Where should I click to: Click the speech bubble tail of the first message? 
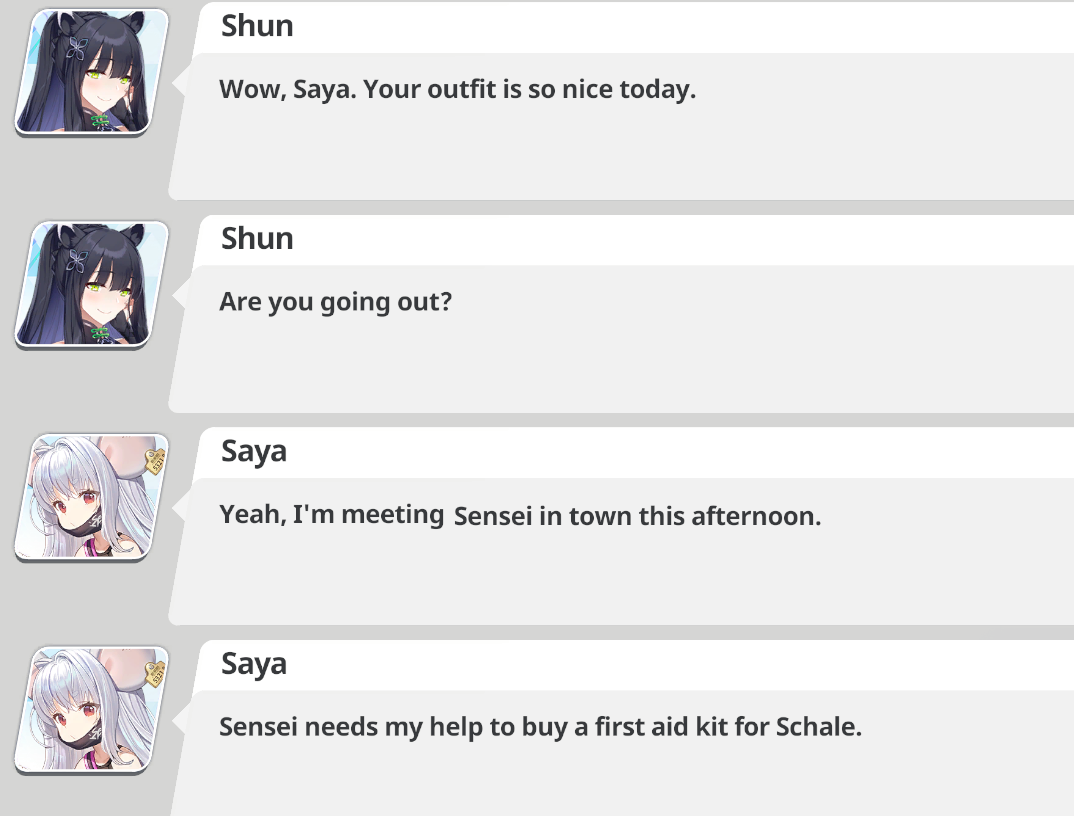pyautogui.click(x=180, y=84)
